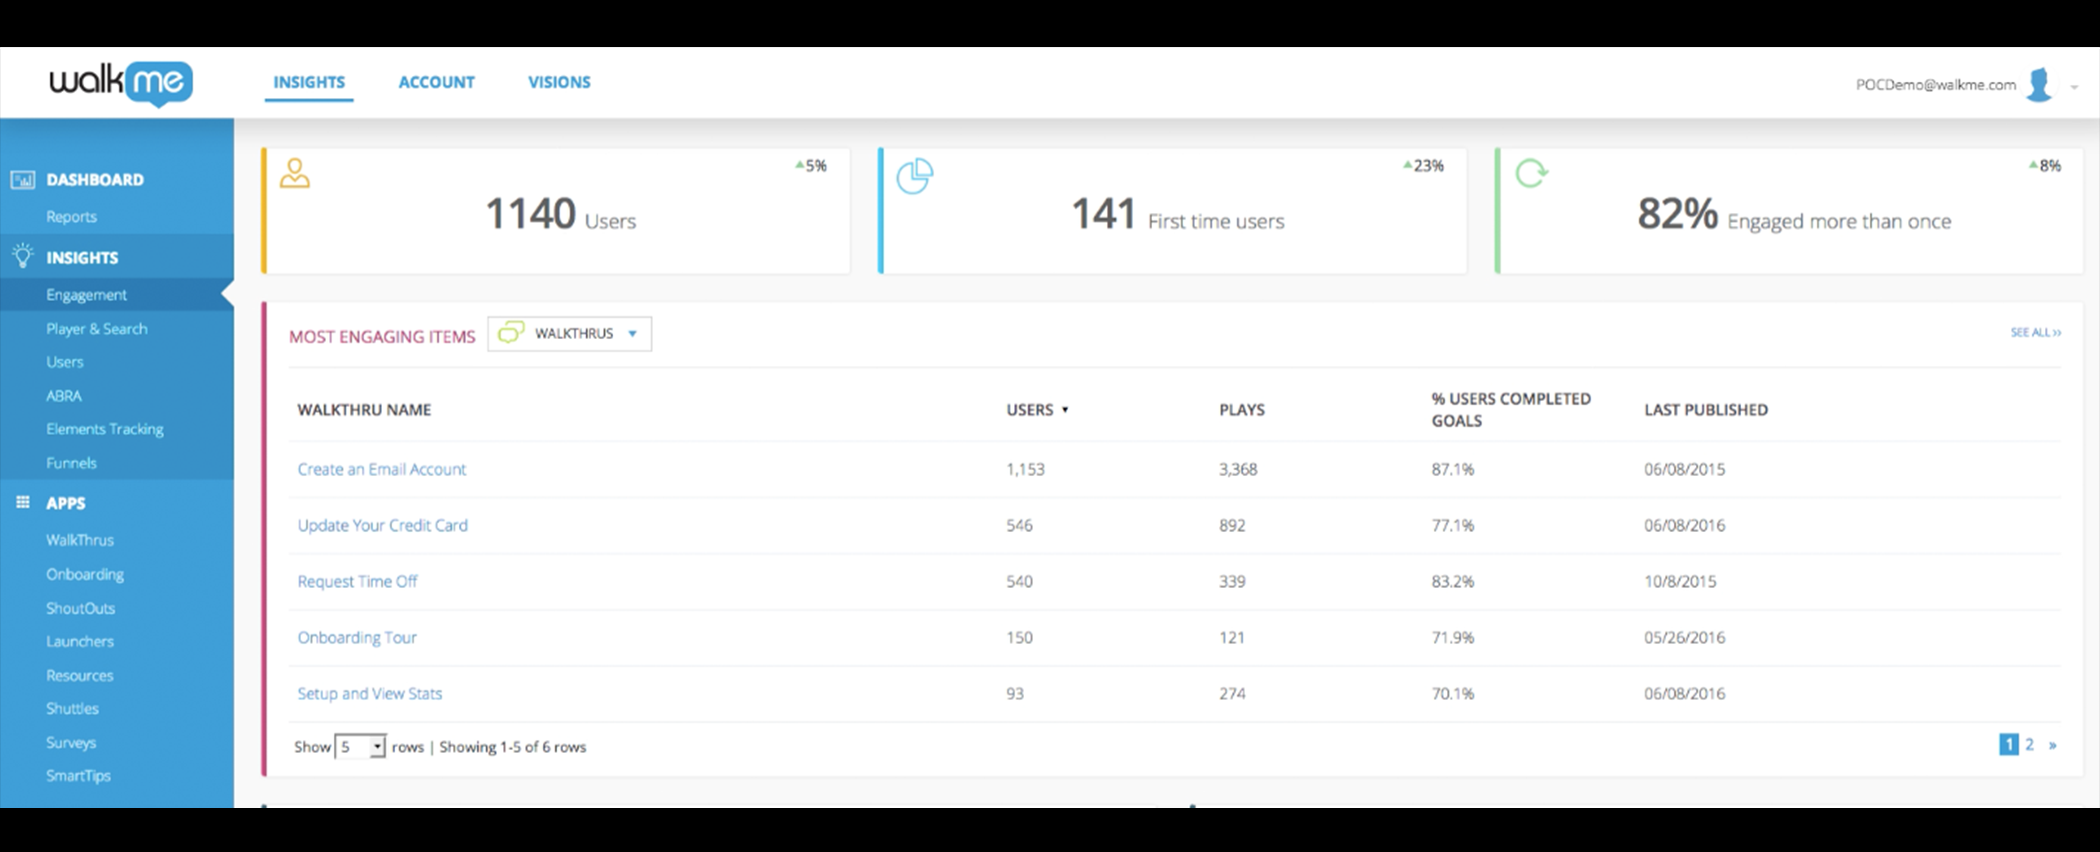This screenshot has height=852, width=2100.
Task: Open Onboarding Tour walkthru
Action: [356, 637]
